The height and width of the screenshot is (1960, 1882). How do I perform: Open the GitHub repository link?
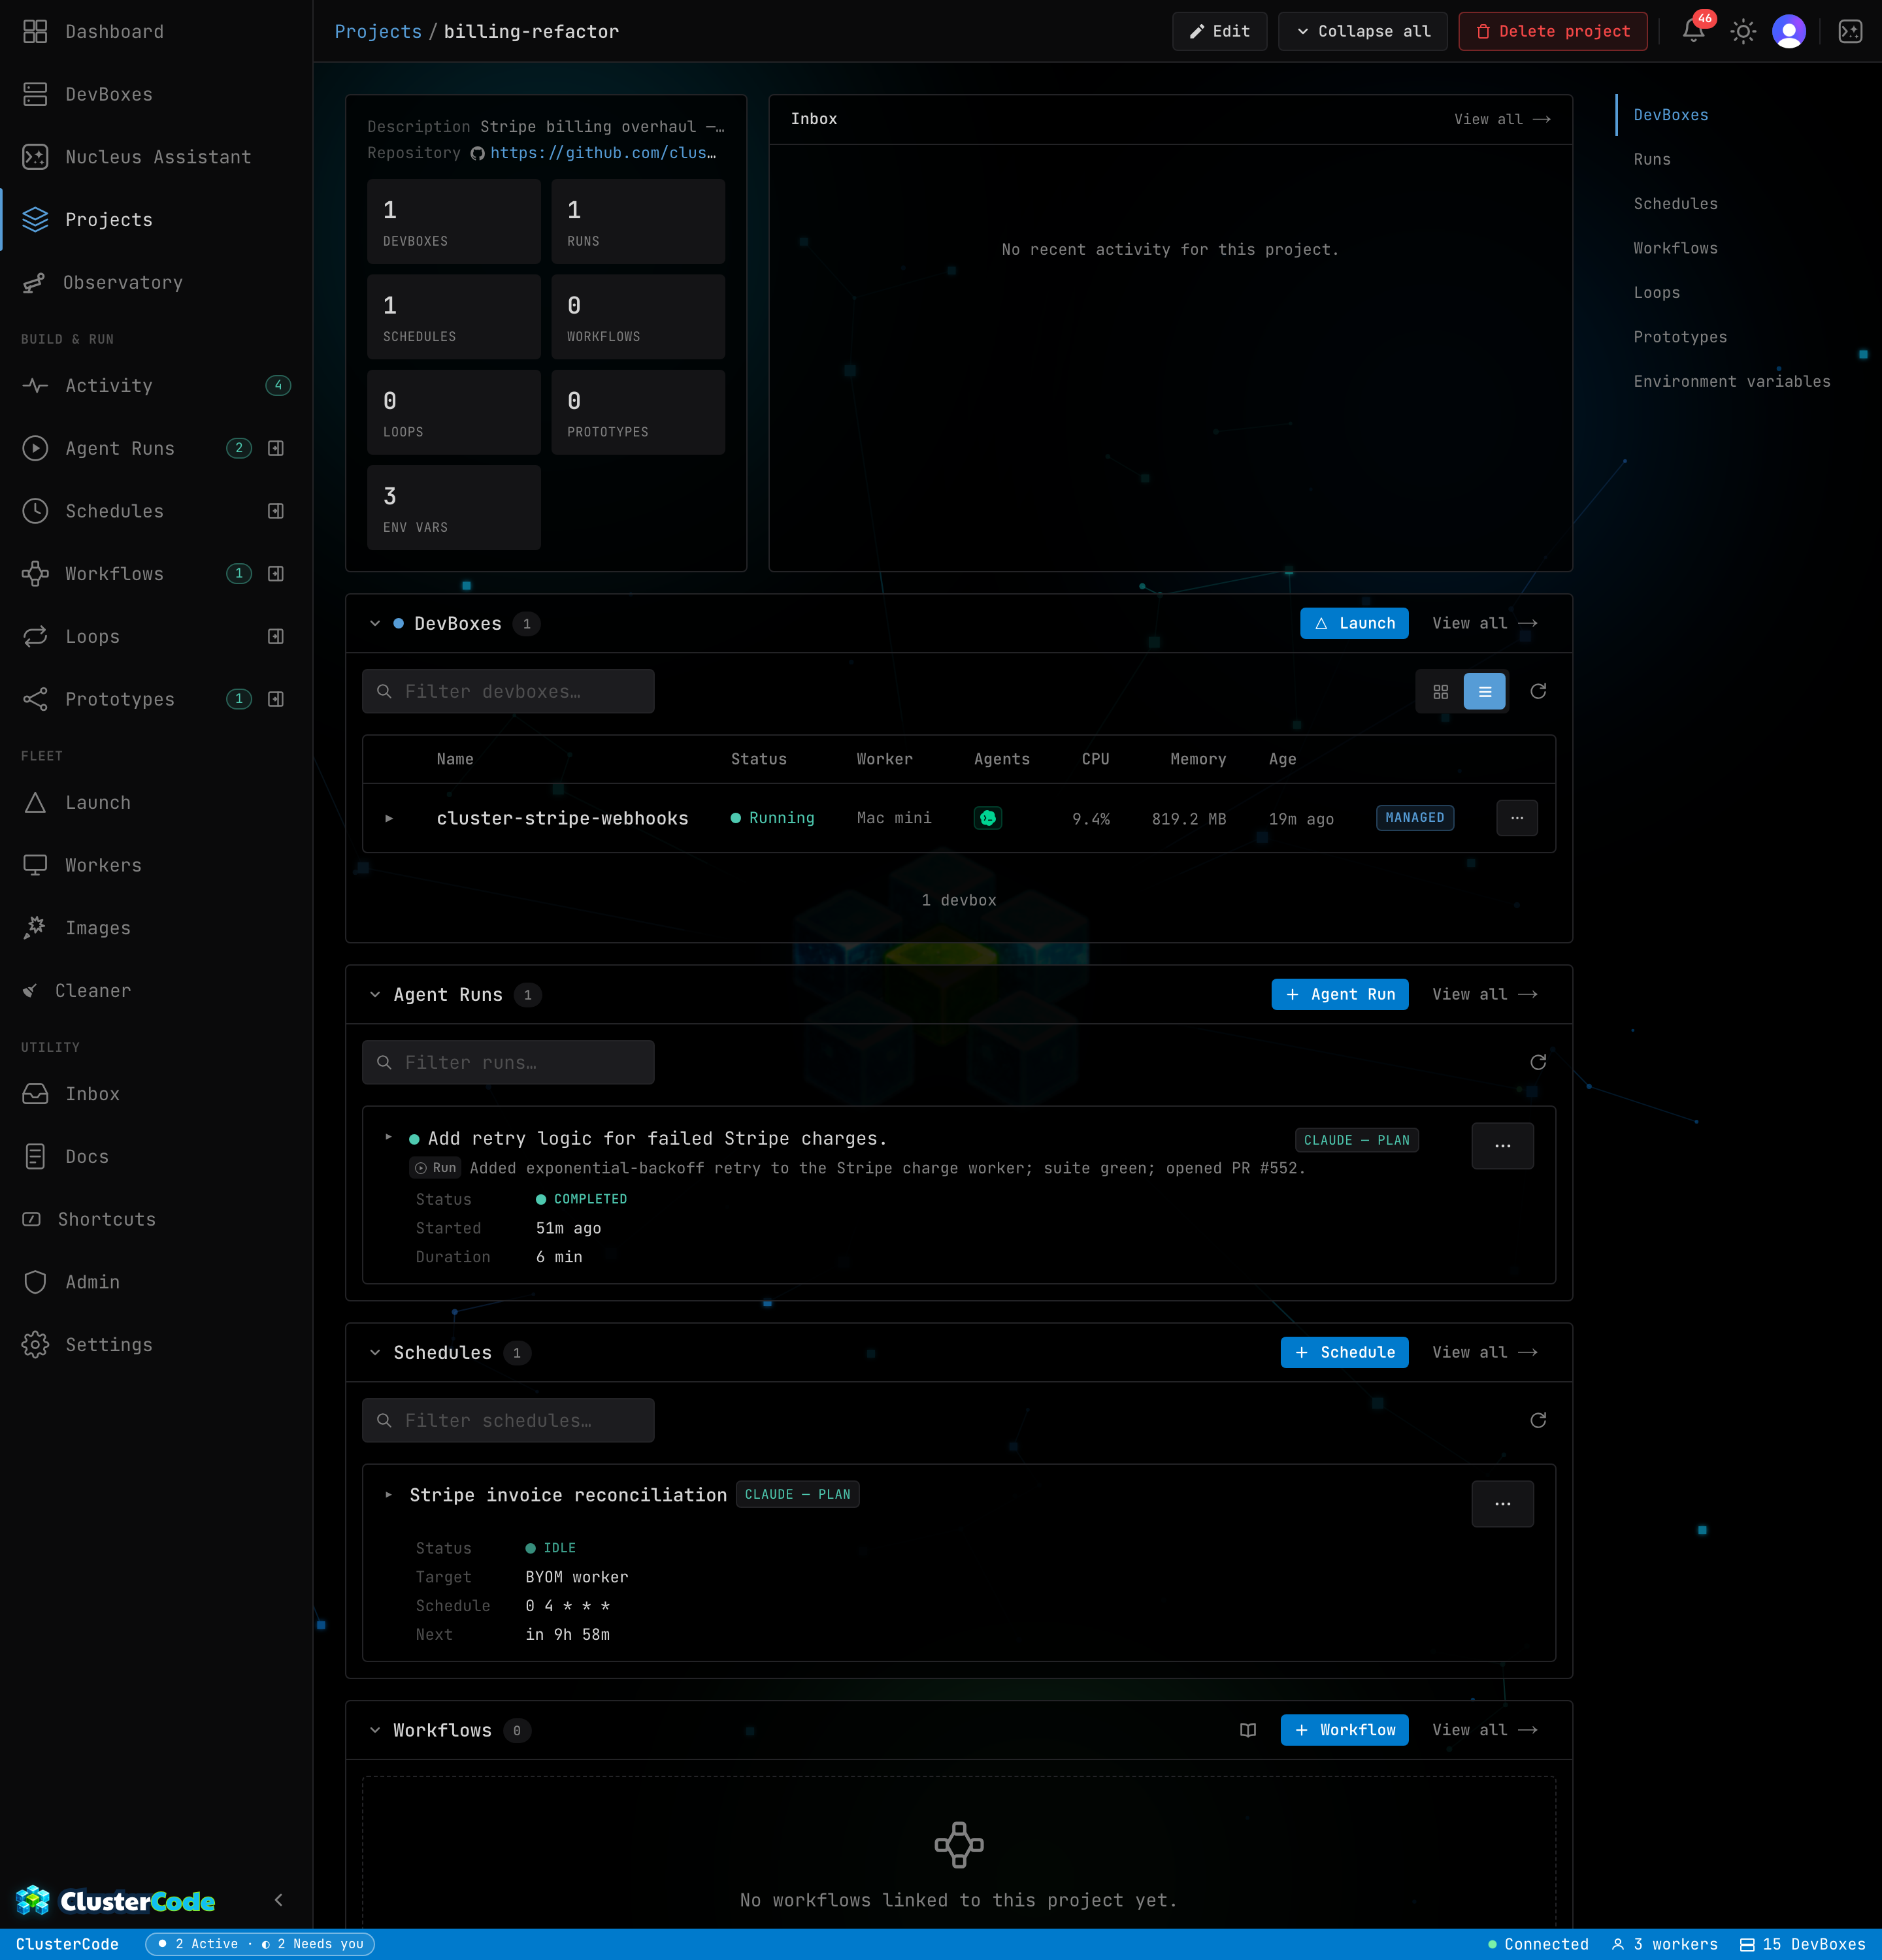tap(603, 153)
